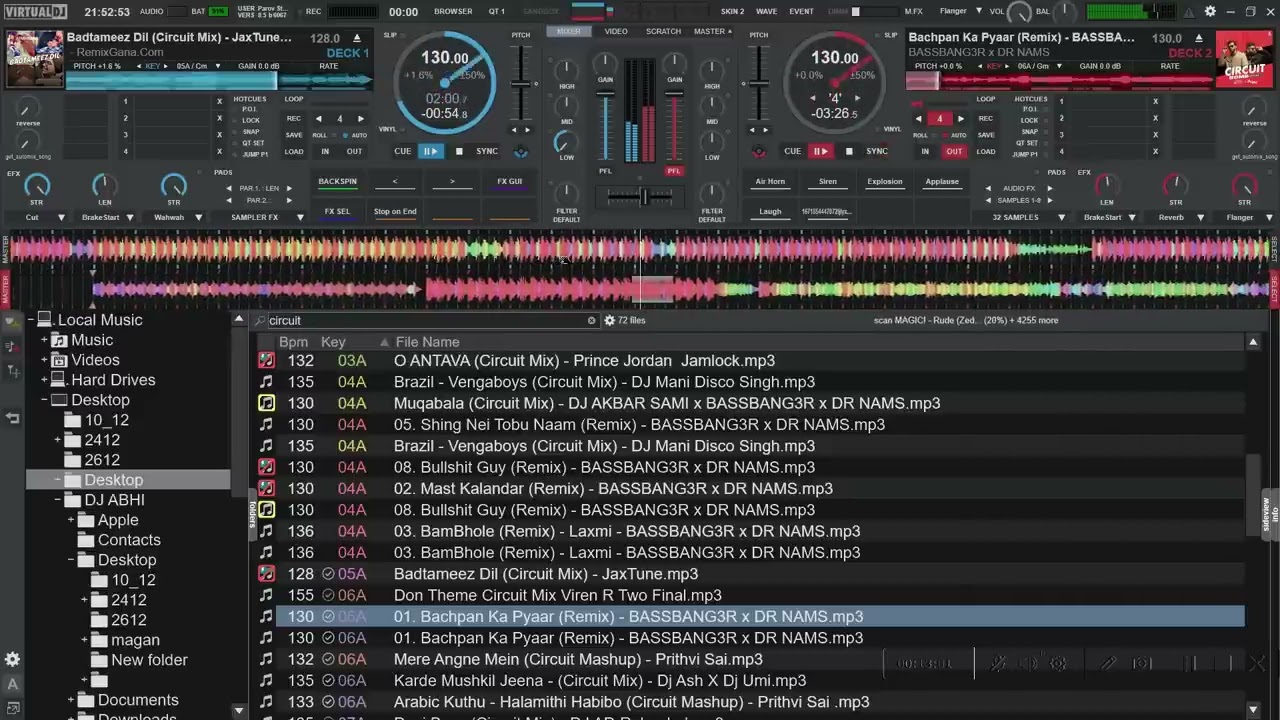Clear the circuit search with the X icon
The image size is (1280, 720).
click(x=591, y=321)
